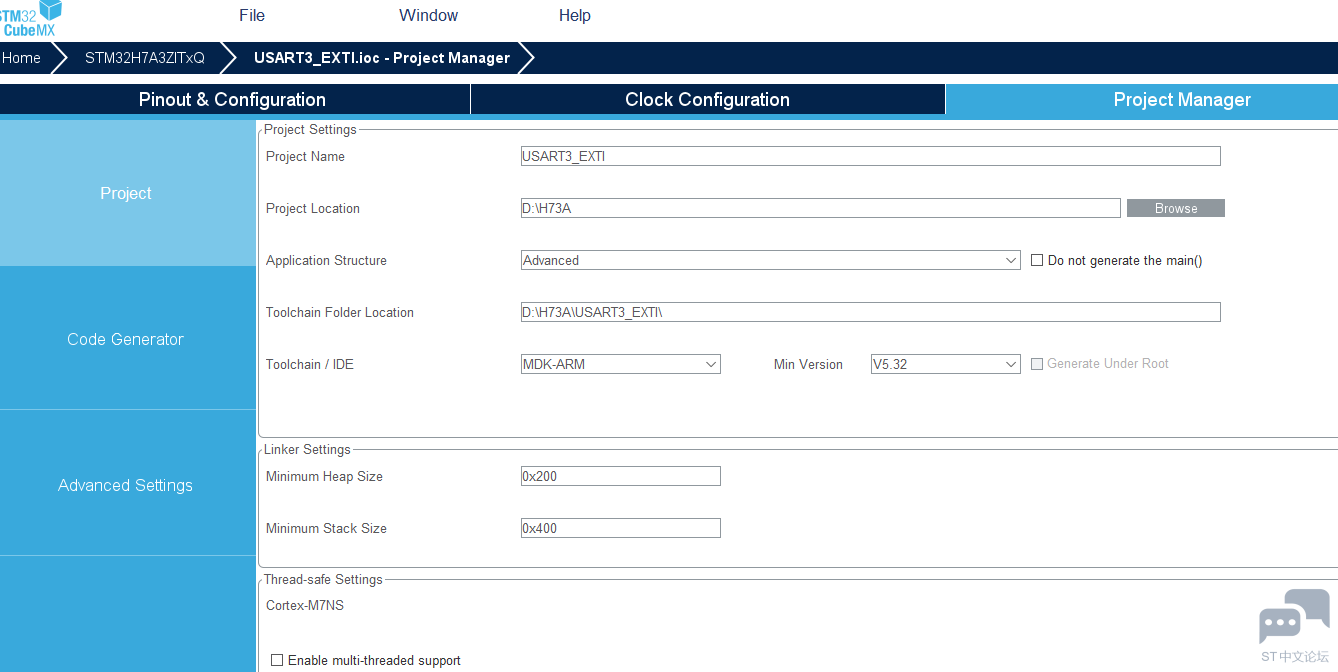Toggle the Generate Under Root checkbox
Screen dimensions: 1338x672
(1037, 364)
